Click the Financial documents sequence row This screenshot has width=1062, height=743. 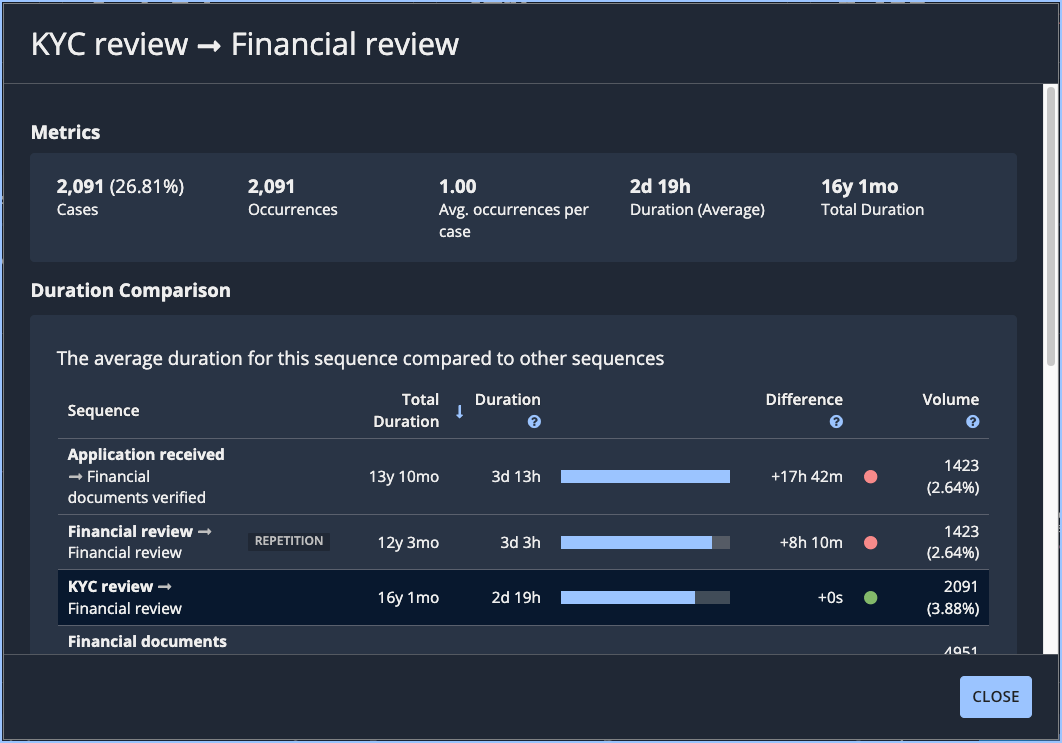click(x=523, y=641)
